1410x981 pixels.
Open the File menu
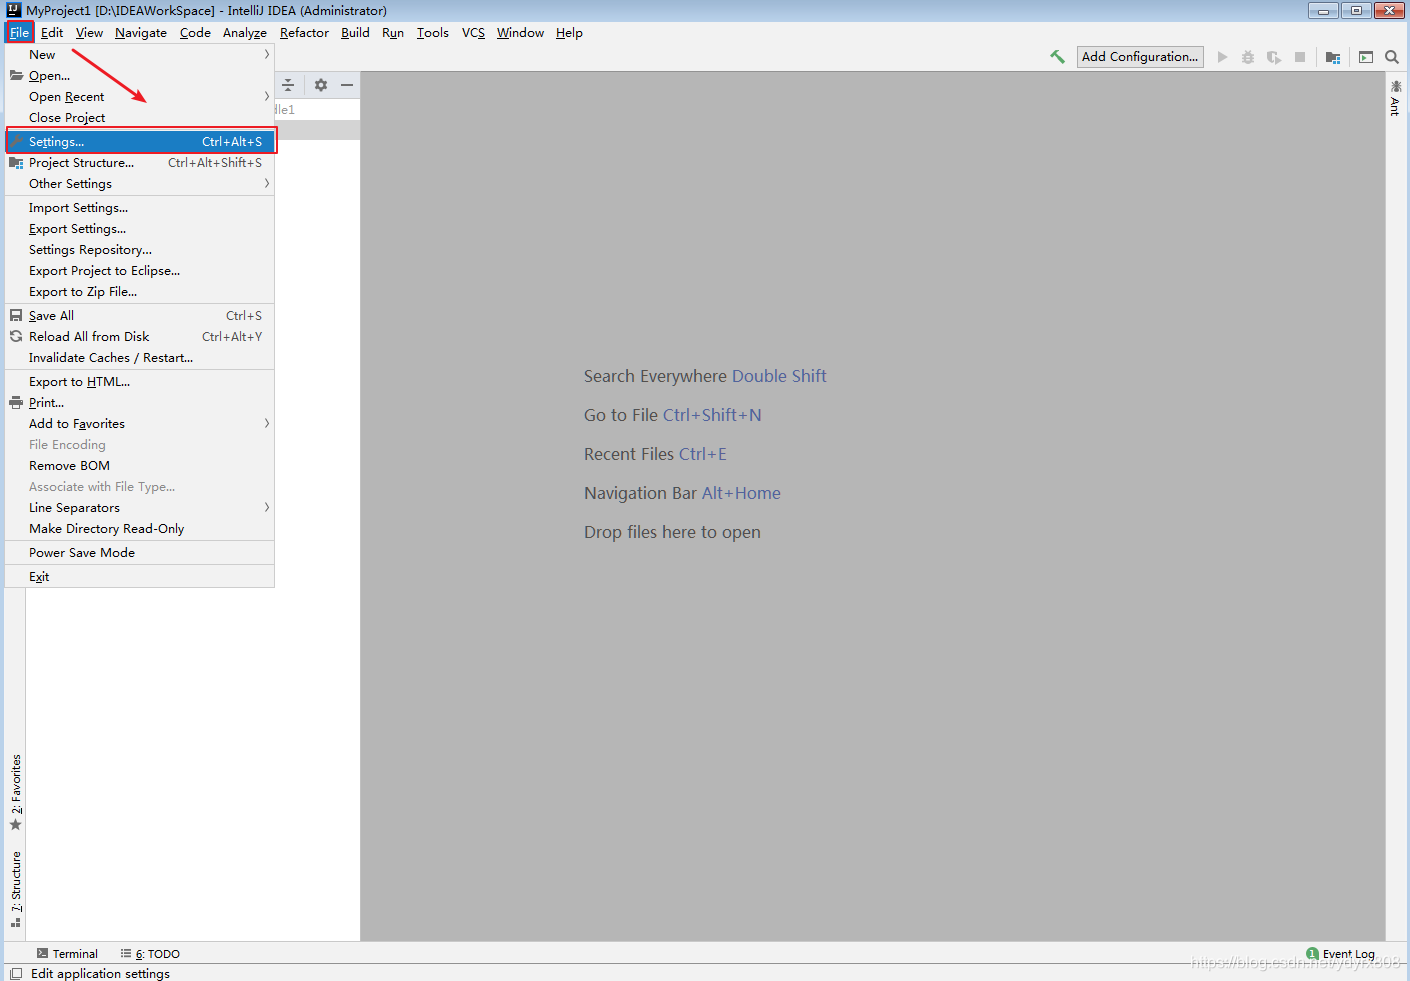(19, 32)
